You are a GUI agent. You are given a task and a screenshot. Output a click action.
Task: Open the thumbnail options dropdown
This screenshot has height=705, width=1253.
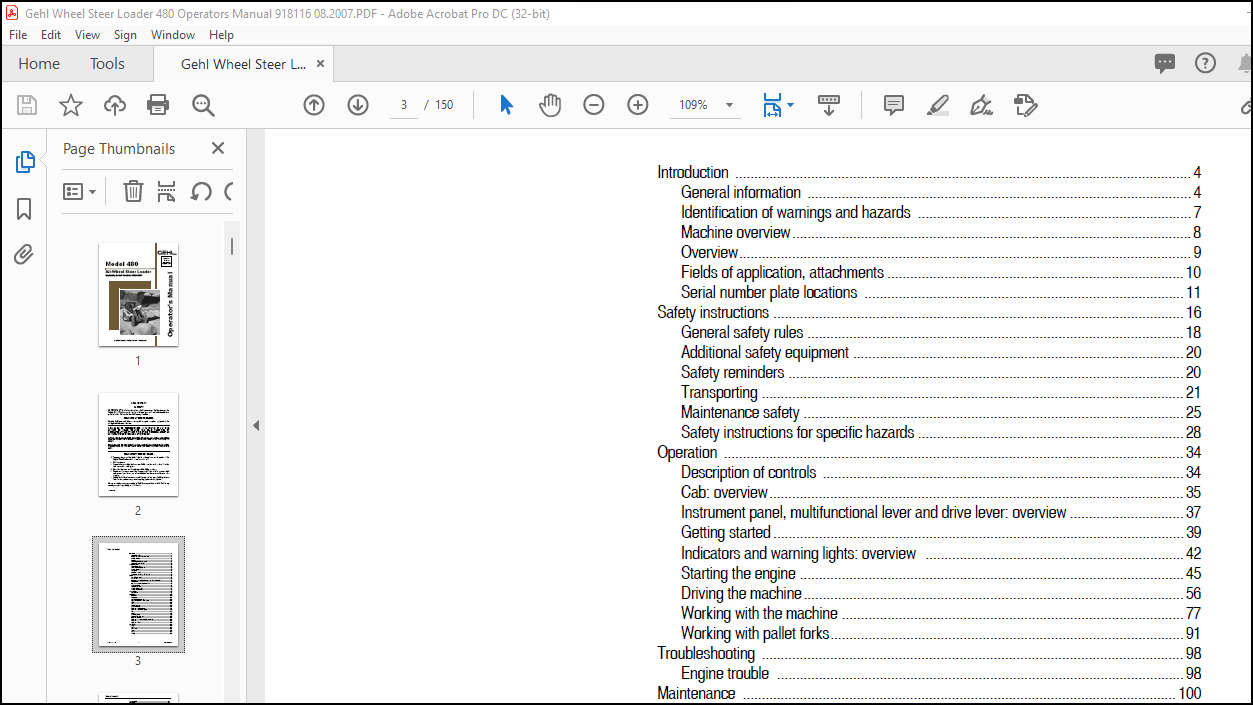80,191
